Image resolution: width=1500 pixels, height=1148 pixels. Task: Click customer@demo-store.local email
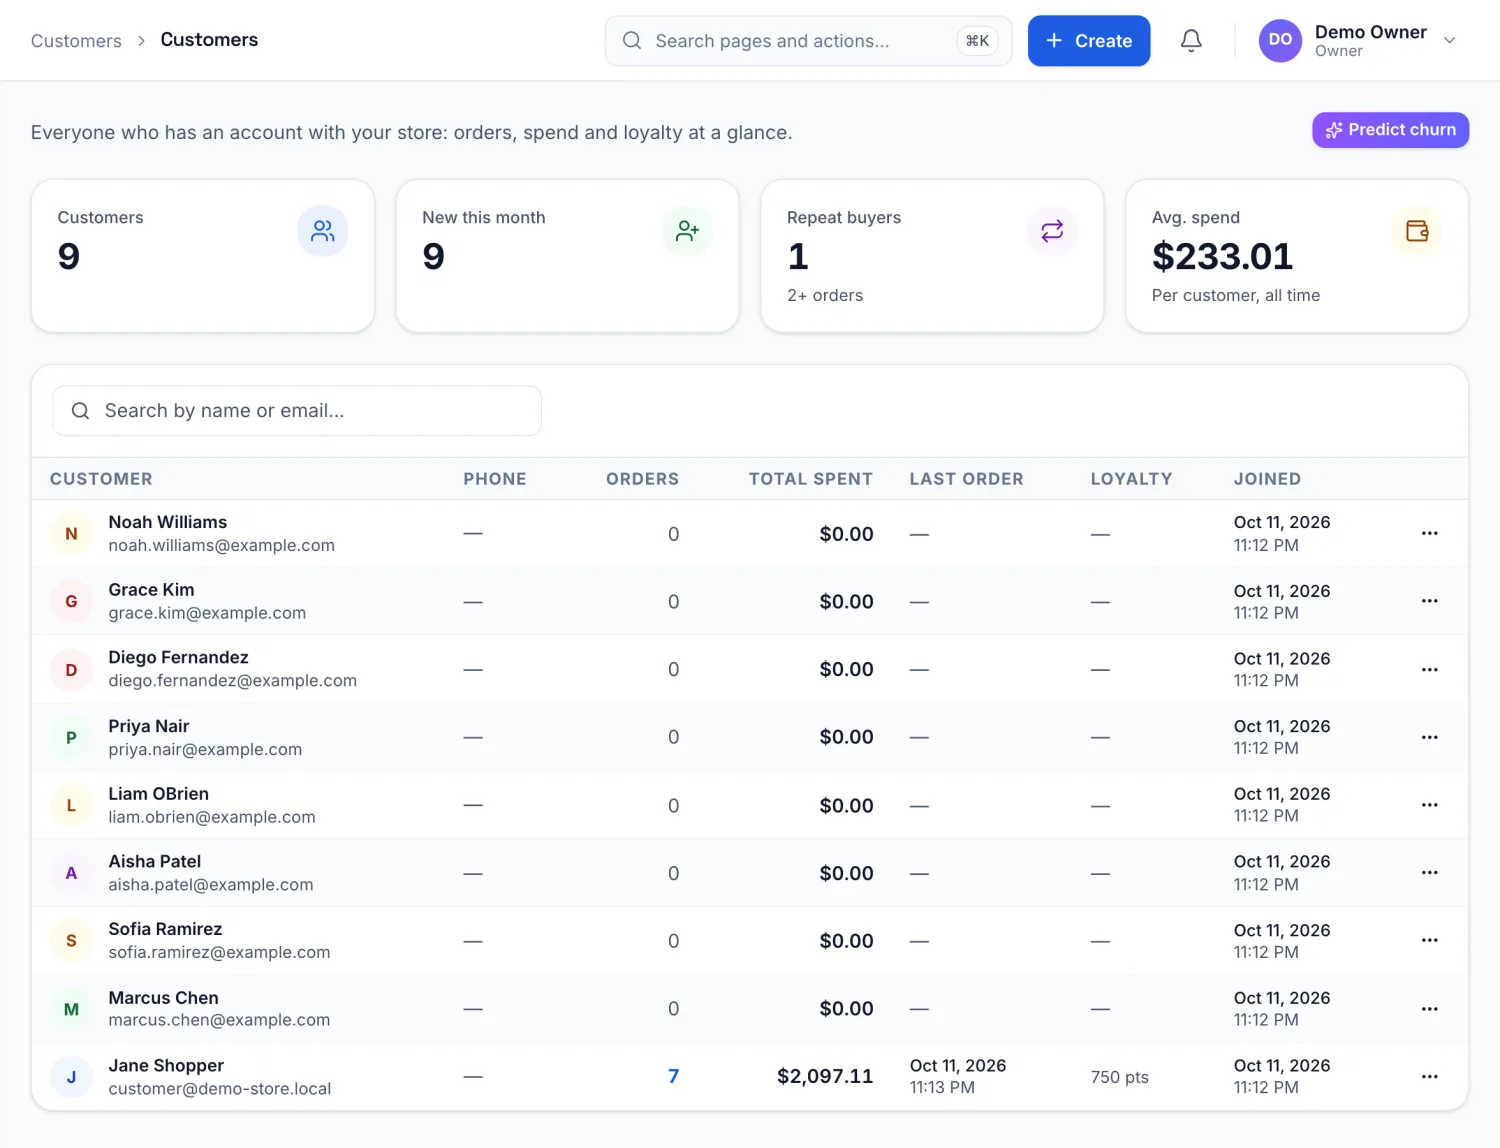pos(220,1089)
